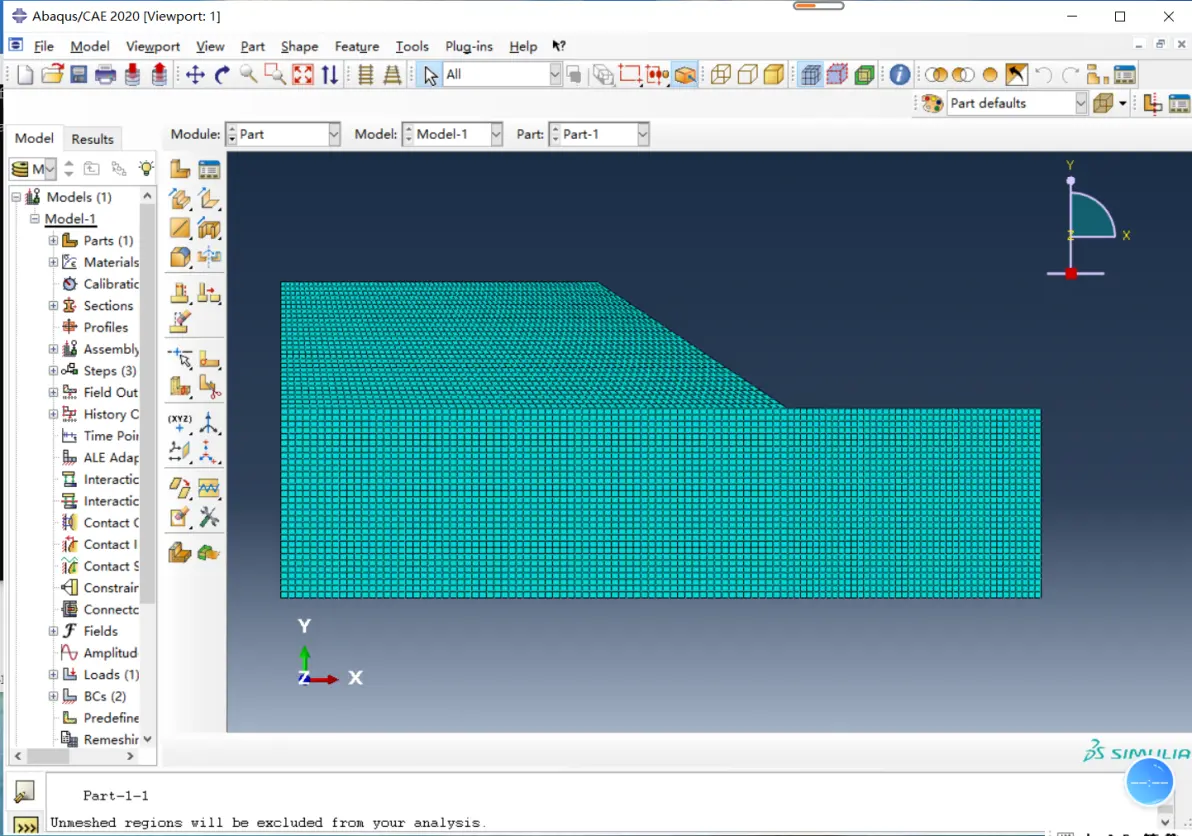The image size is (1192, 836).
Task: Click the Create Datum Point XYZ tool
Action: (180, 423)
